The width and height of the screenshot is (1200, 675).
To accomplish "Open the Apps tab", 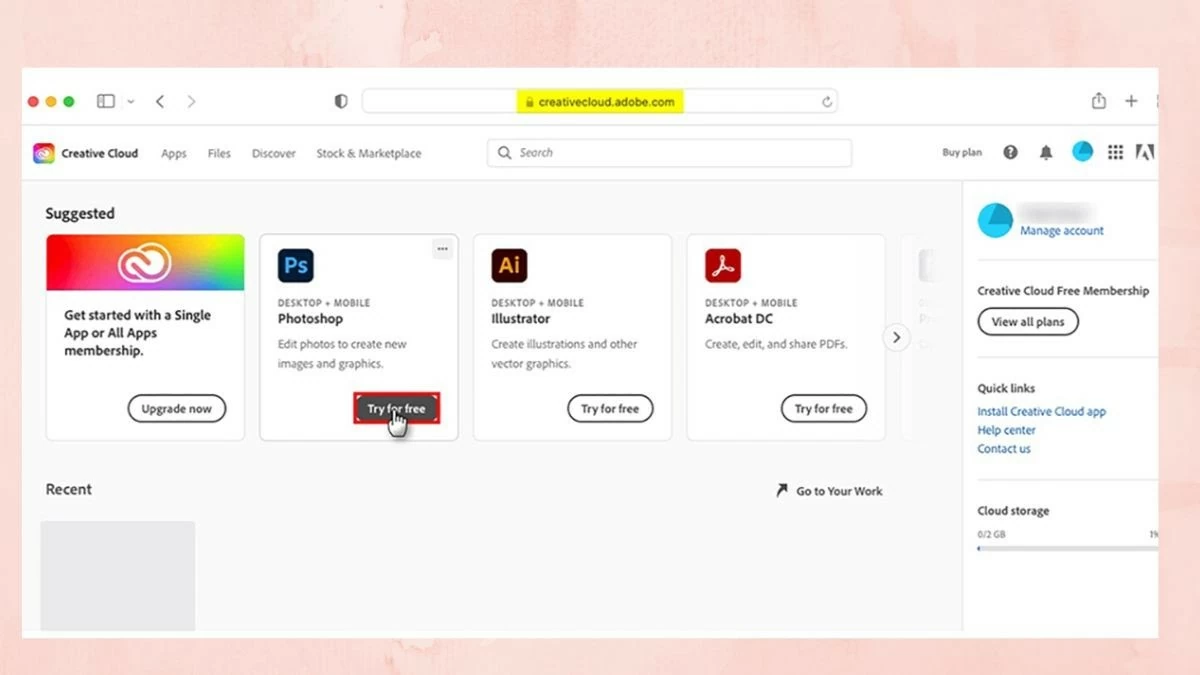I will click(174, 154).
